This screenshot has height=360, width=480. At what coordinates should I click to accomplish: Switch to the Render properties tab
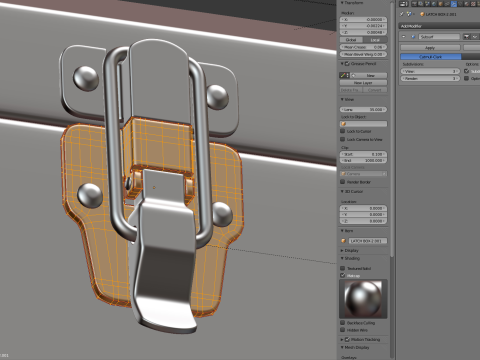414,4
